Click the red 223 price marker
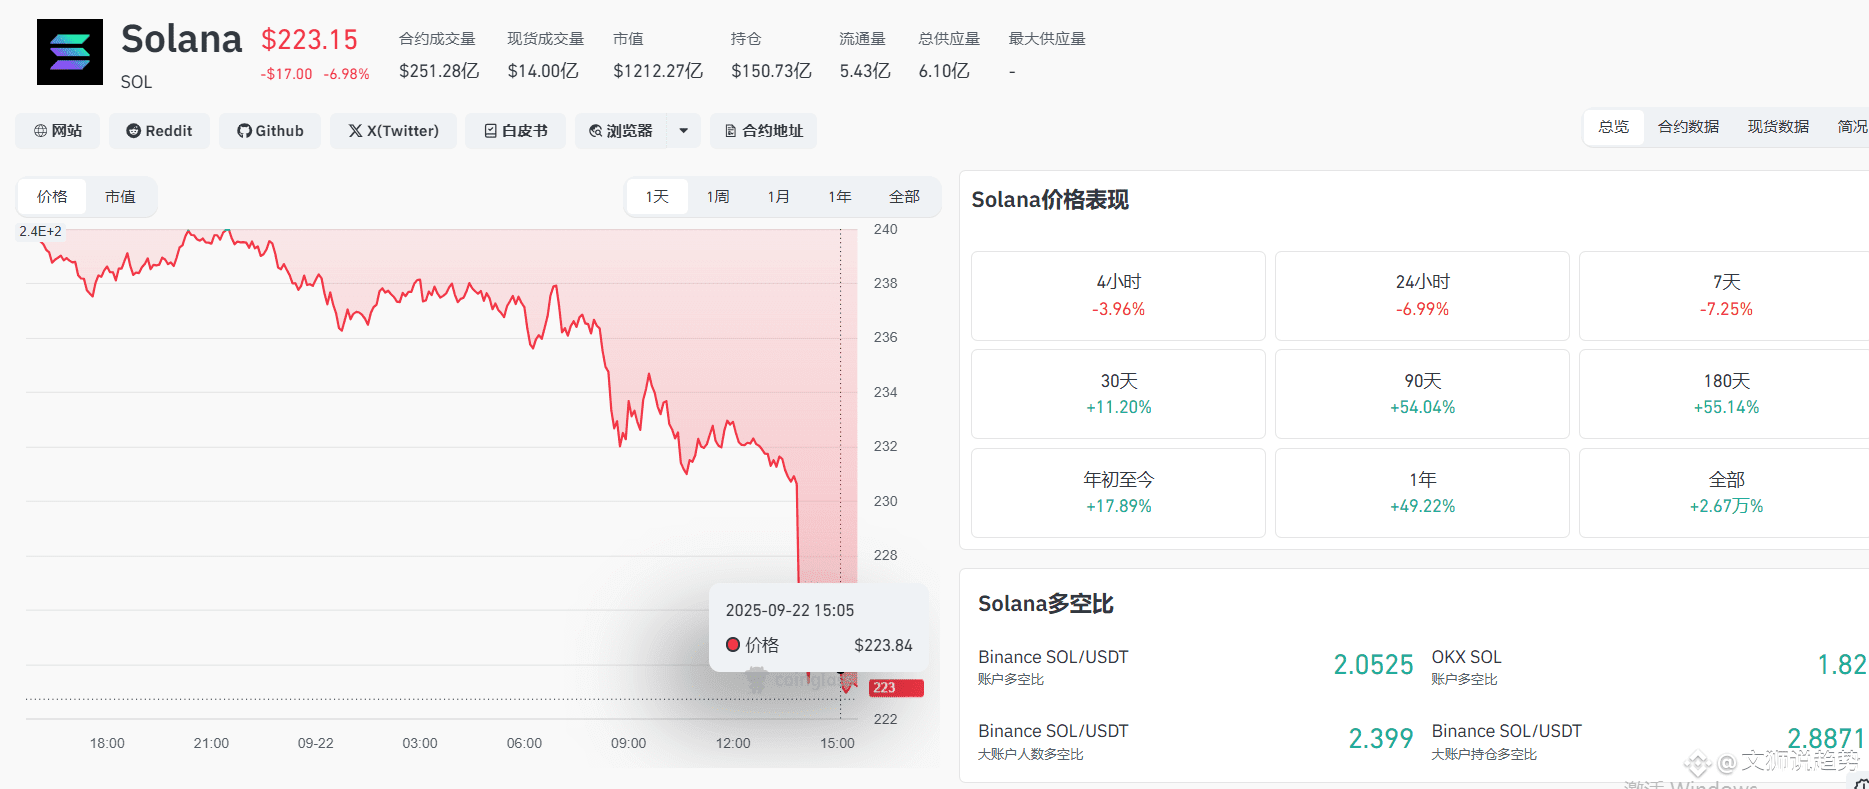The width and height of the screenshot is (1869, 789). point(896,688)
